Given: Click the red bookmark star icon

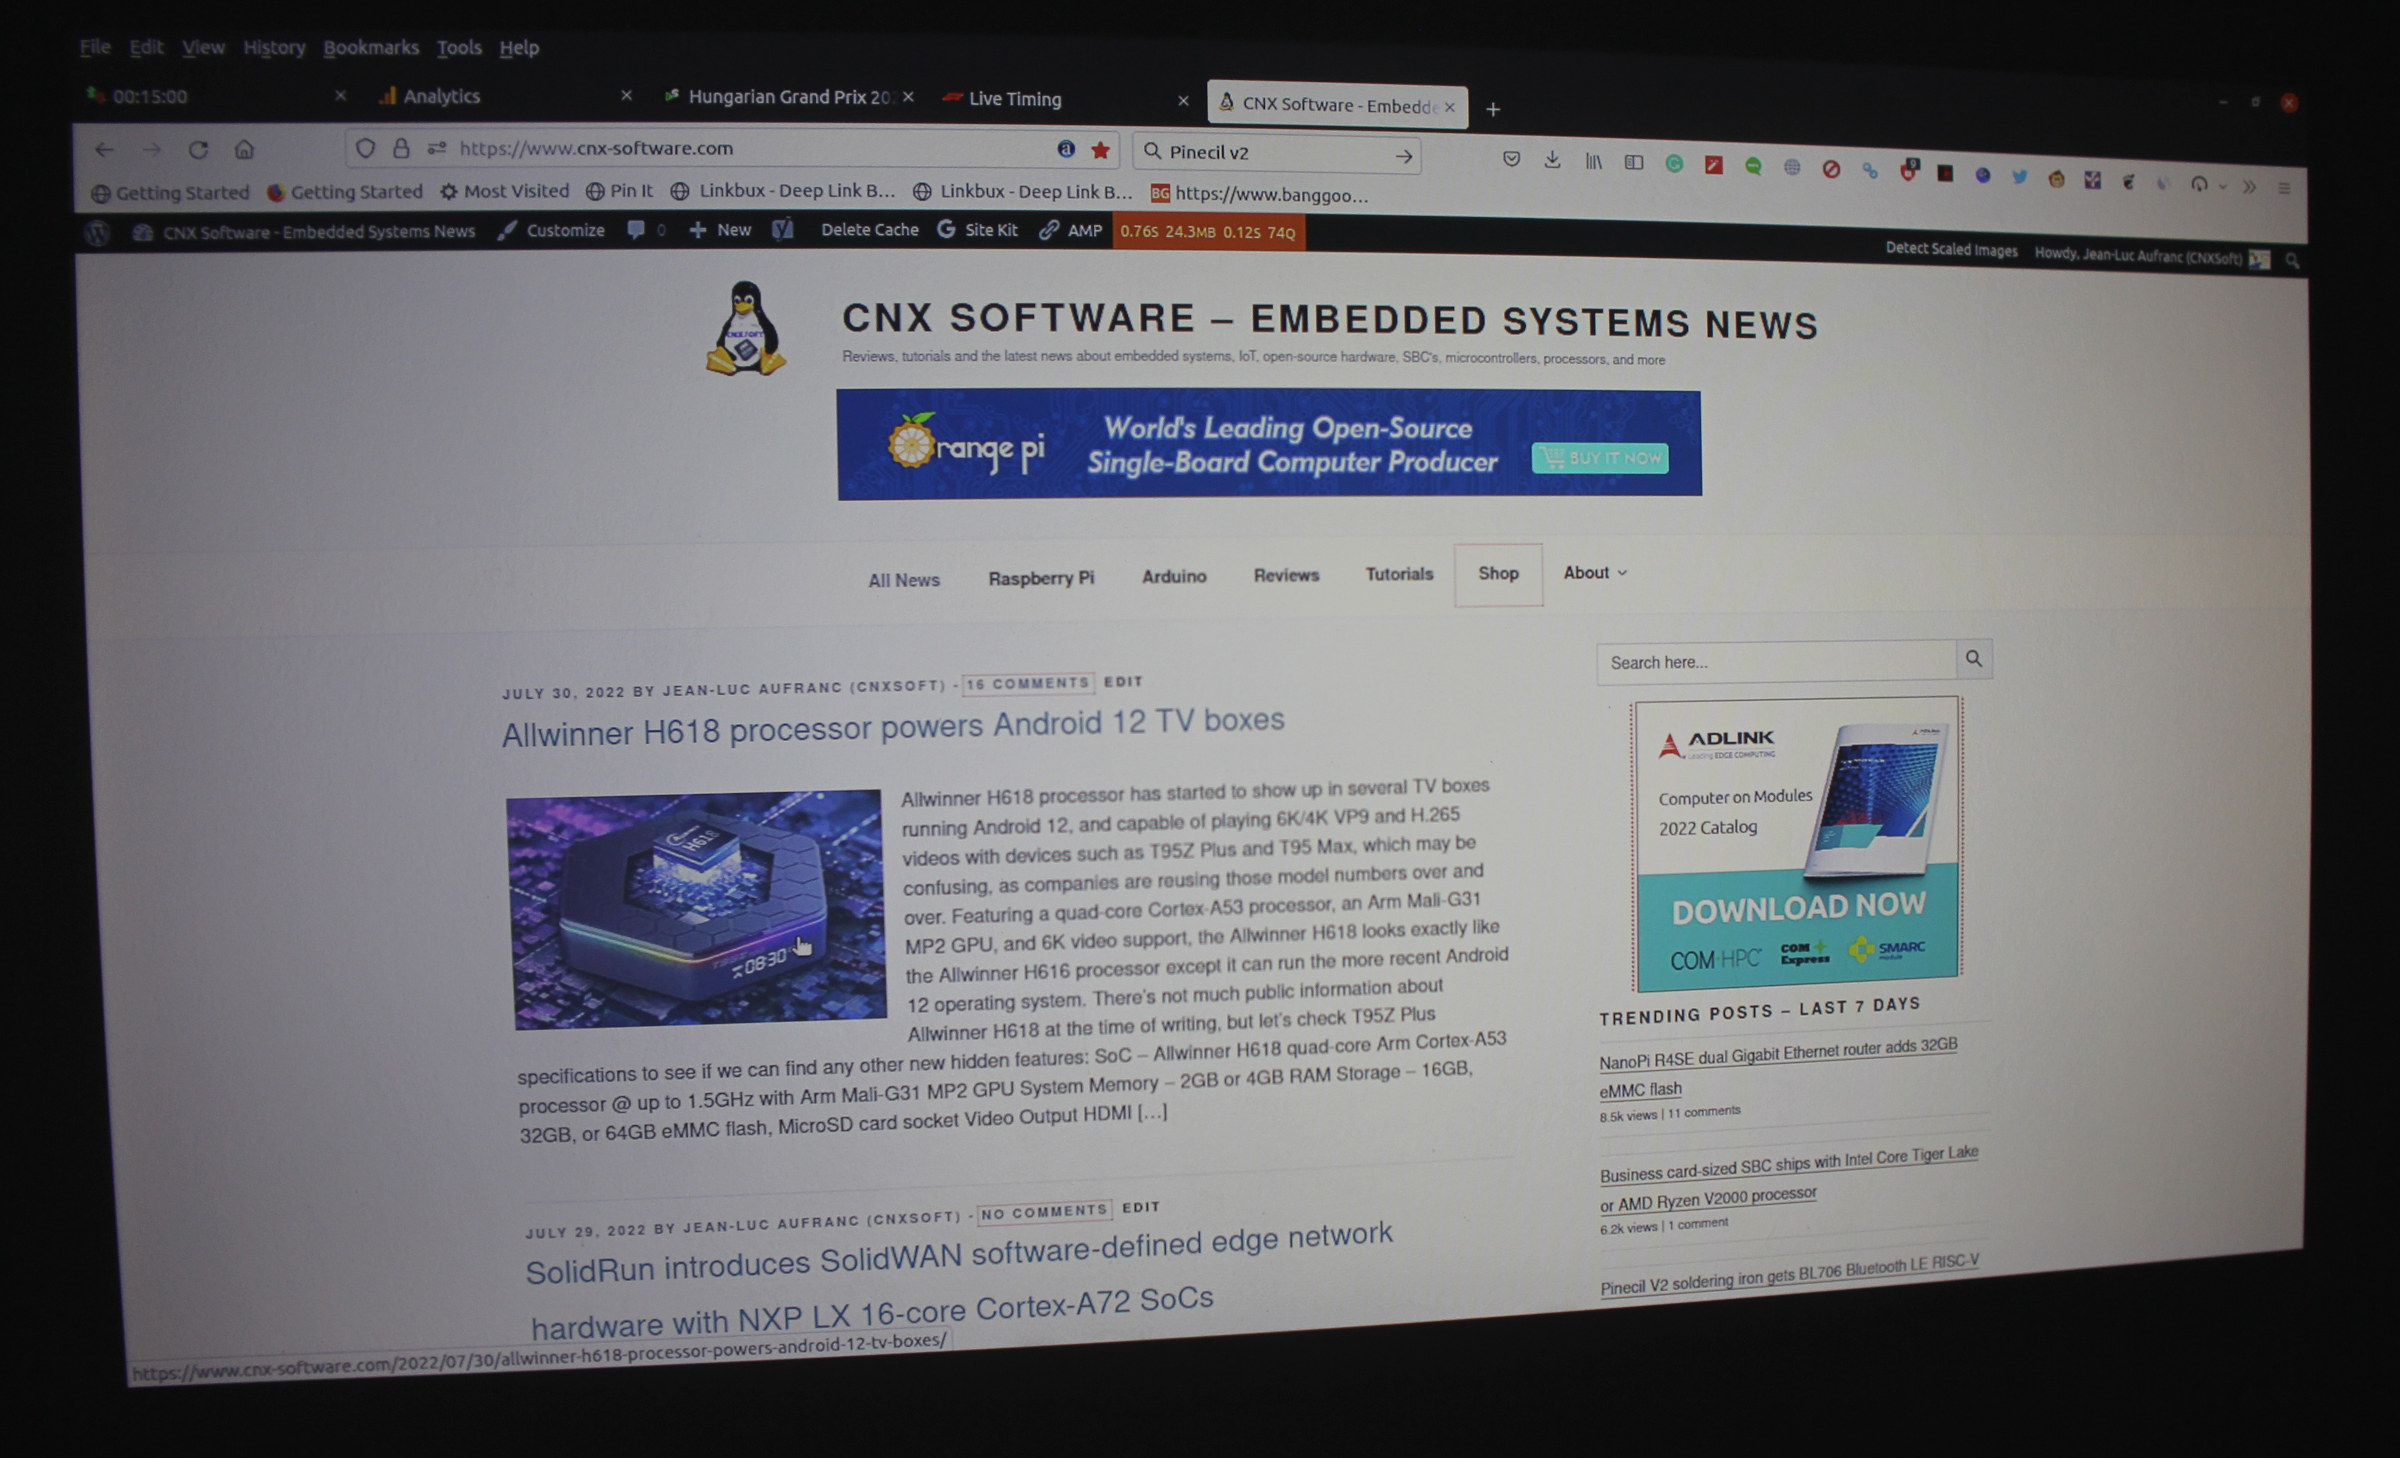Looking at the screenshot, I should 1101,151.
